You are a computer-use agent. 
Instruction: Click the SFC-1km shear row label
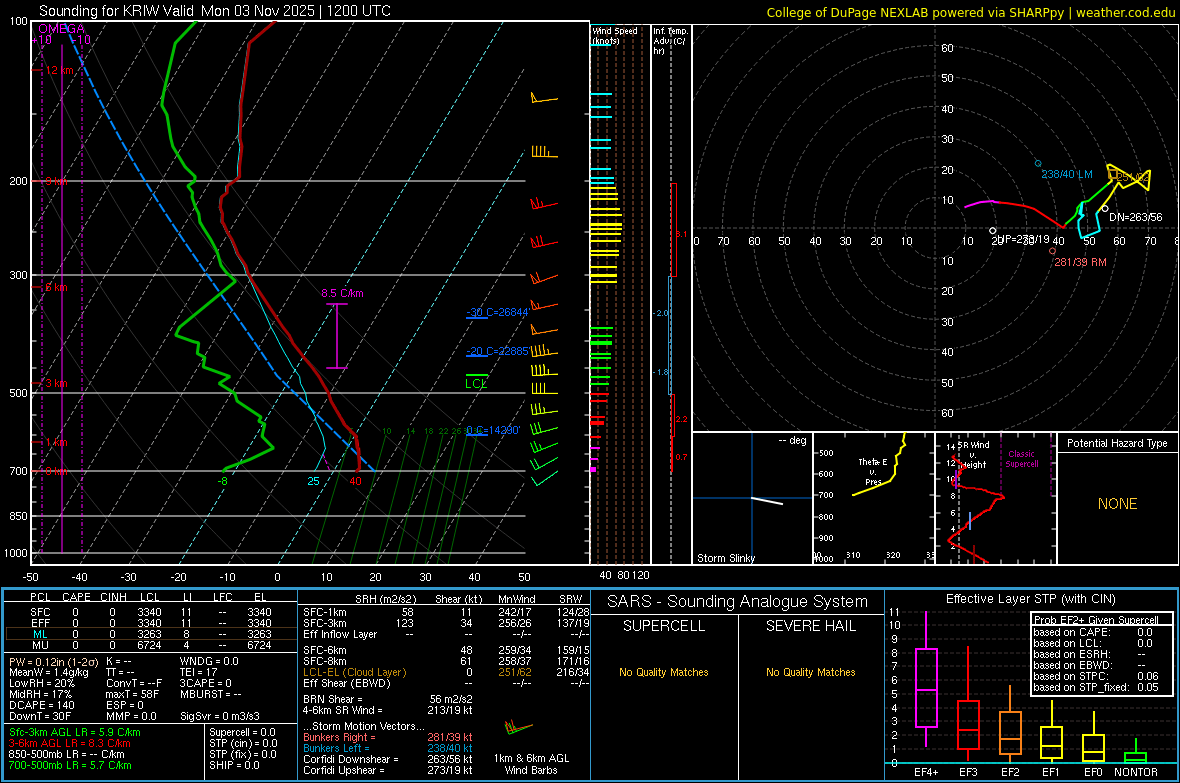click(325, 612)
